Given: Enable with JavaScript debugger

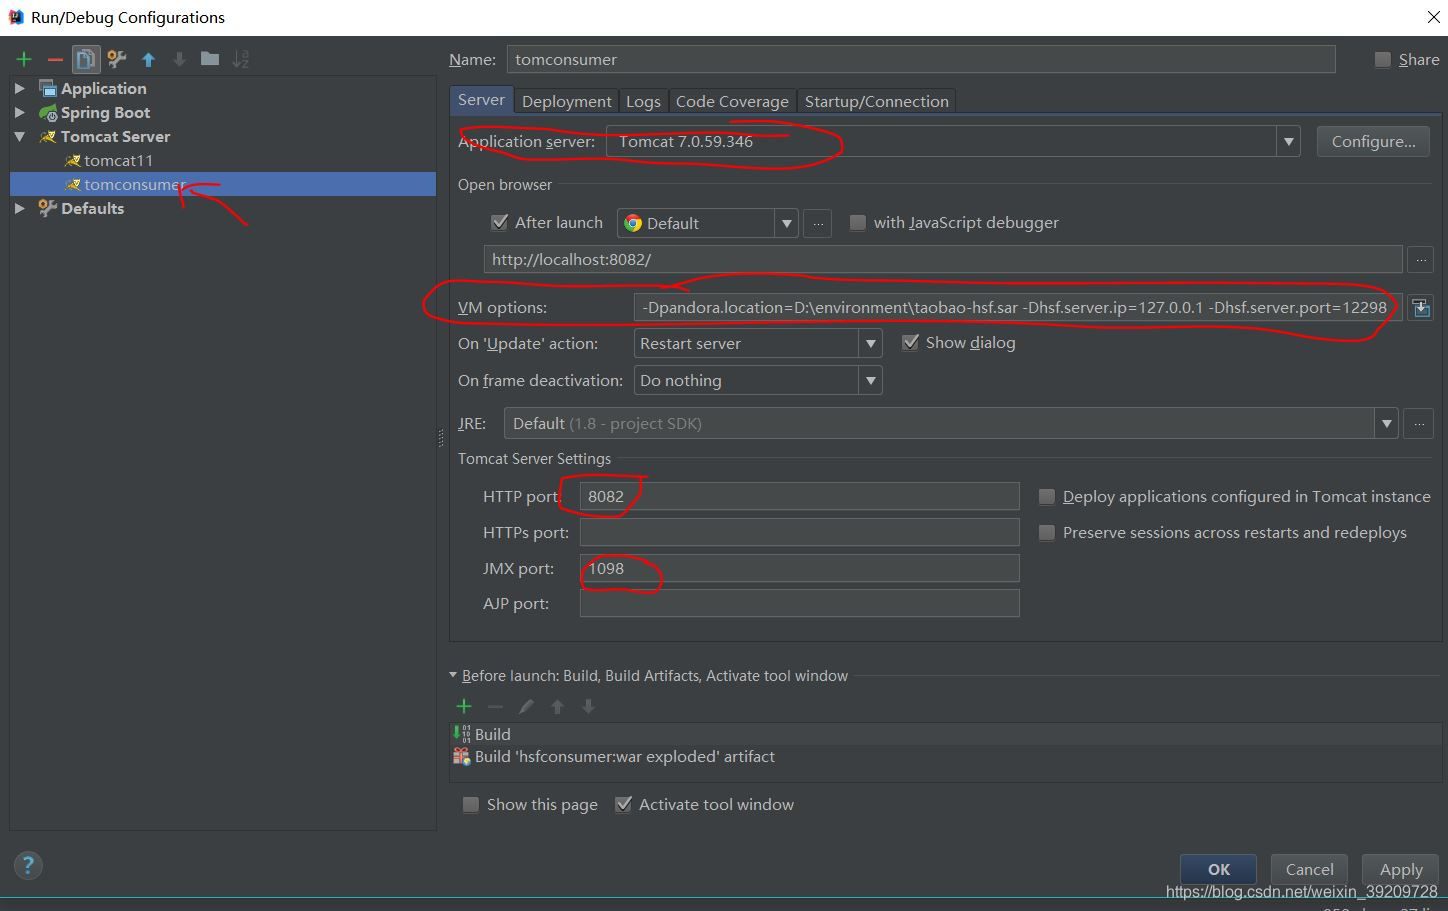Looking at the screenshot, I should point(857,222).
